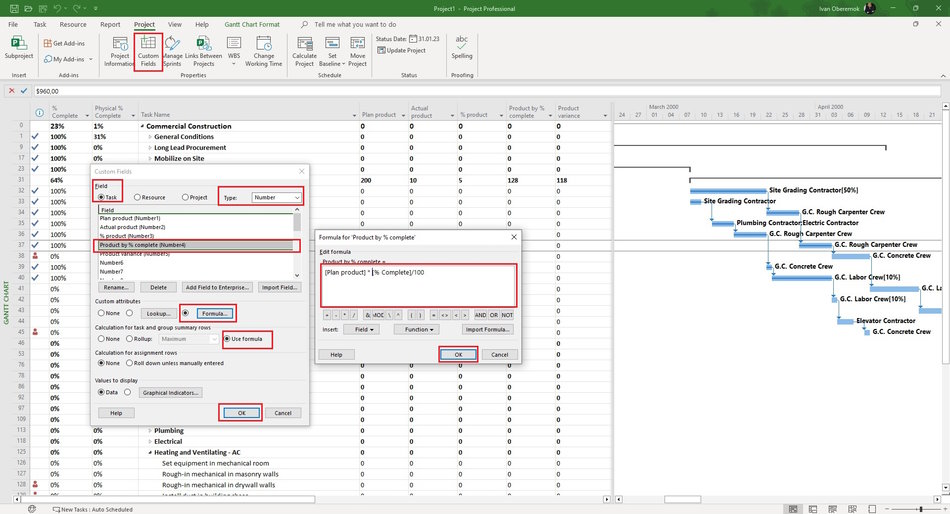Open Get Add-ins
Viewport: 950px width, 514px height.
64,44
